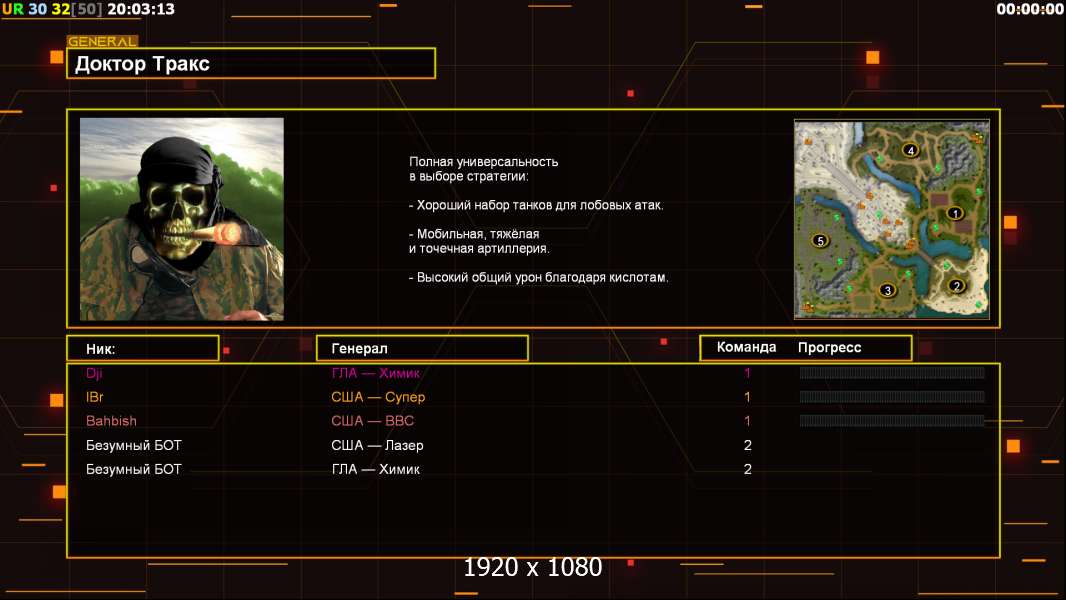Click the Доктор Тракс skull portrait
The width and height of the screenshot is (1066, 600).
pos(182,219)
